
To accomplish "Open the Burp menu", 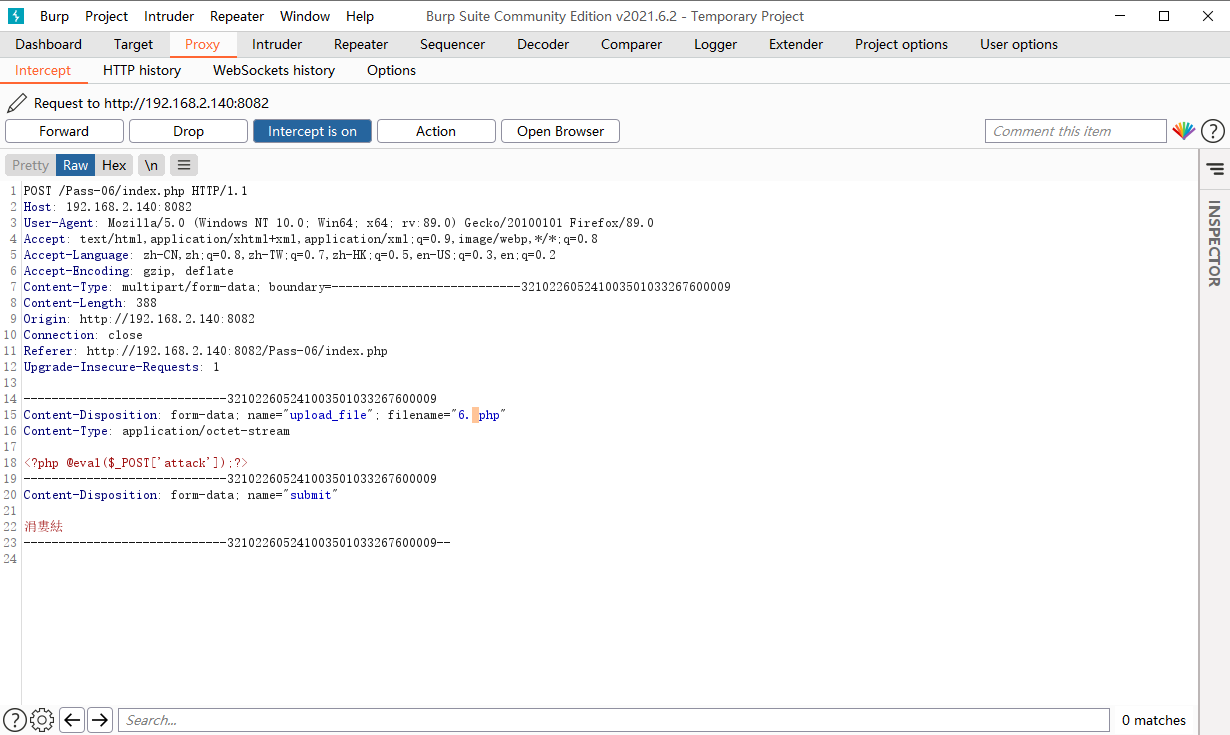I will 54,16.
